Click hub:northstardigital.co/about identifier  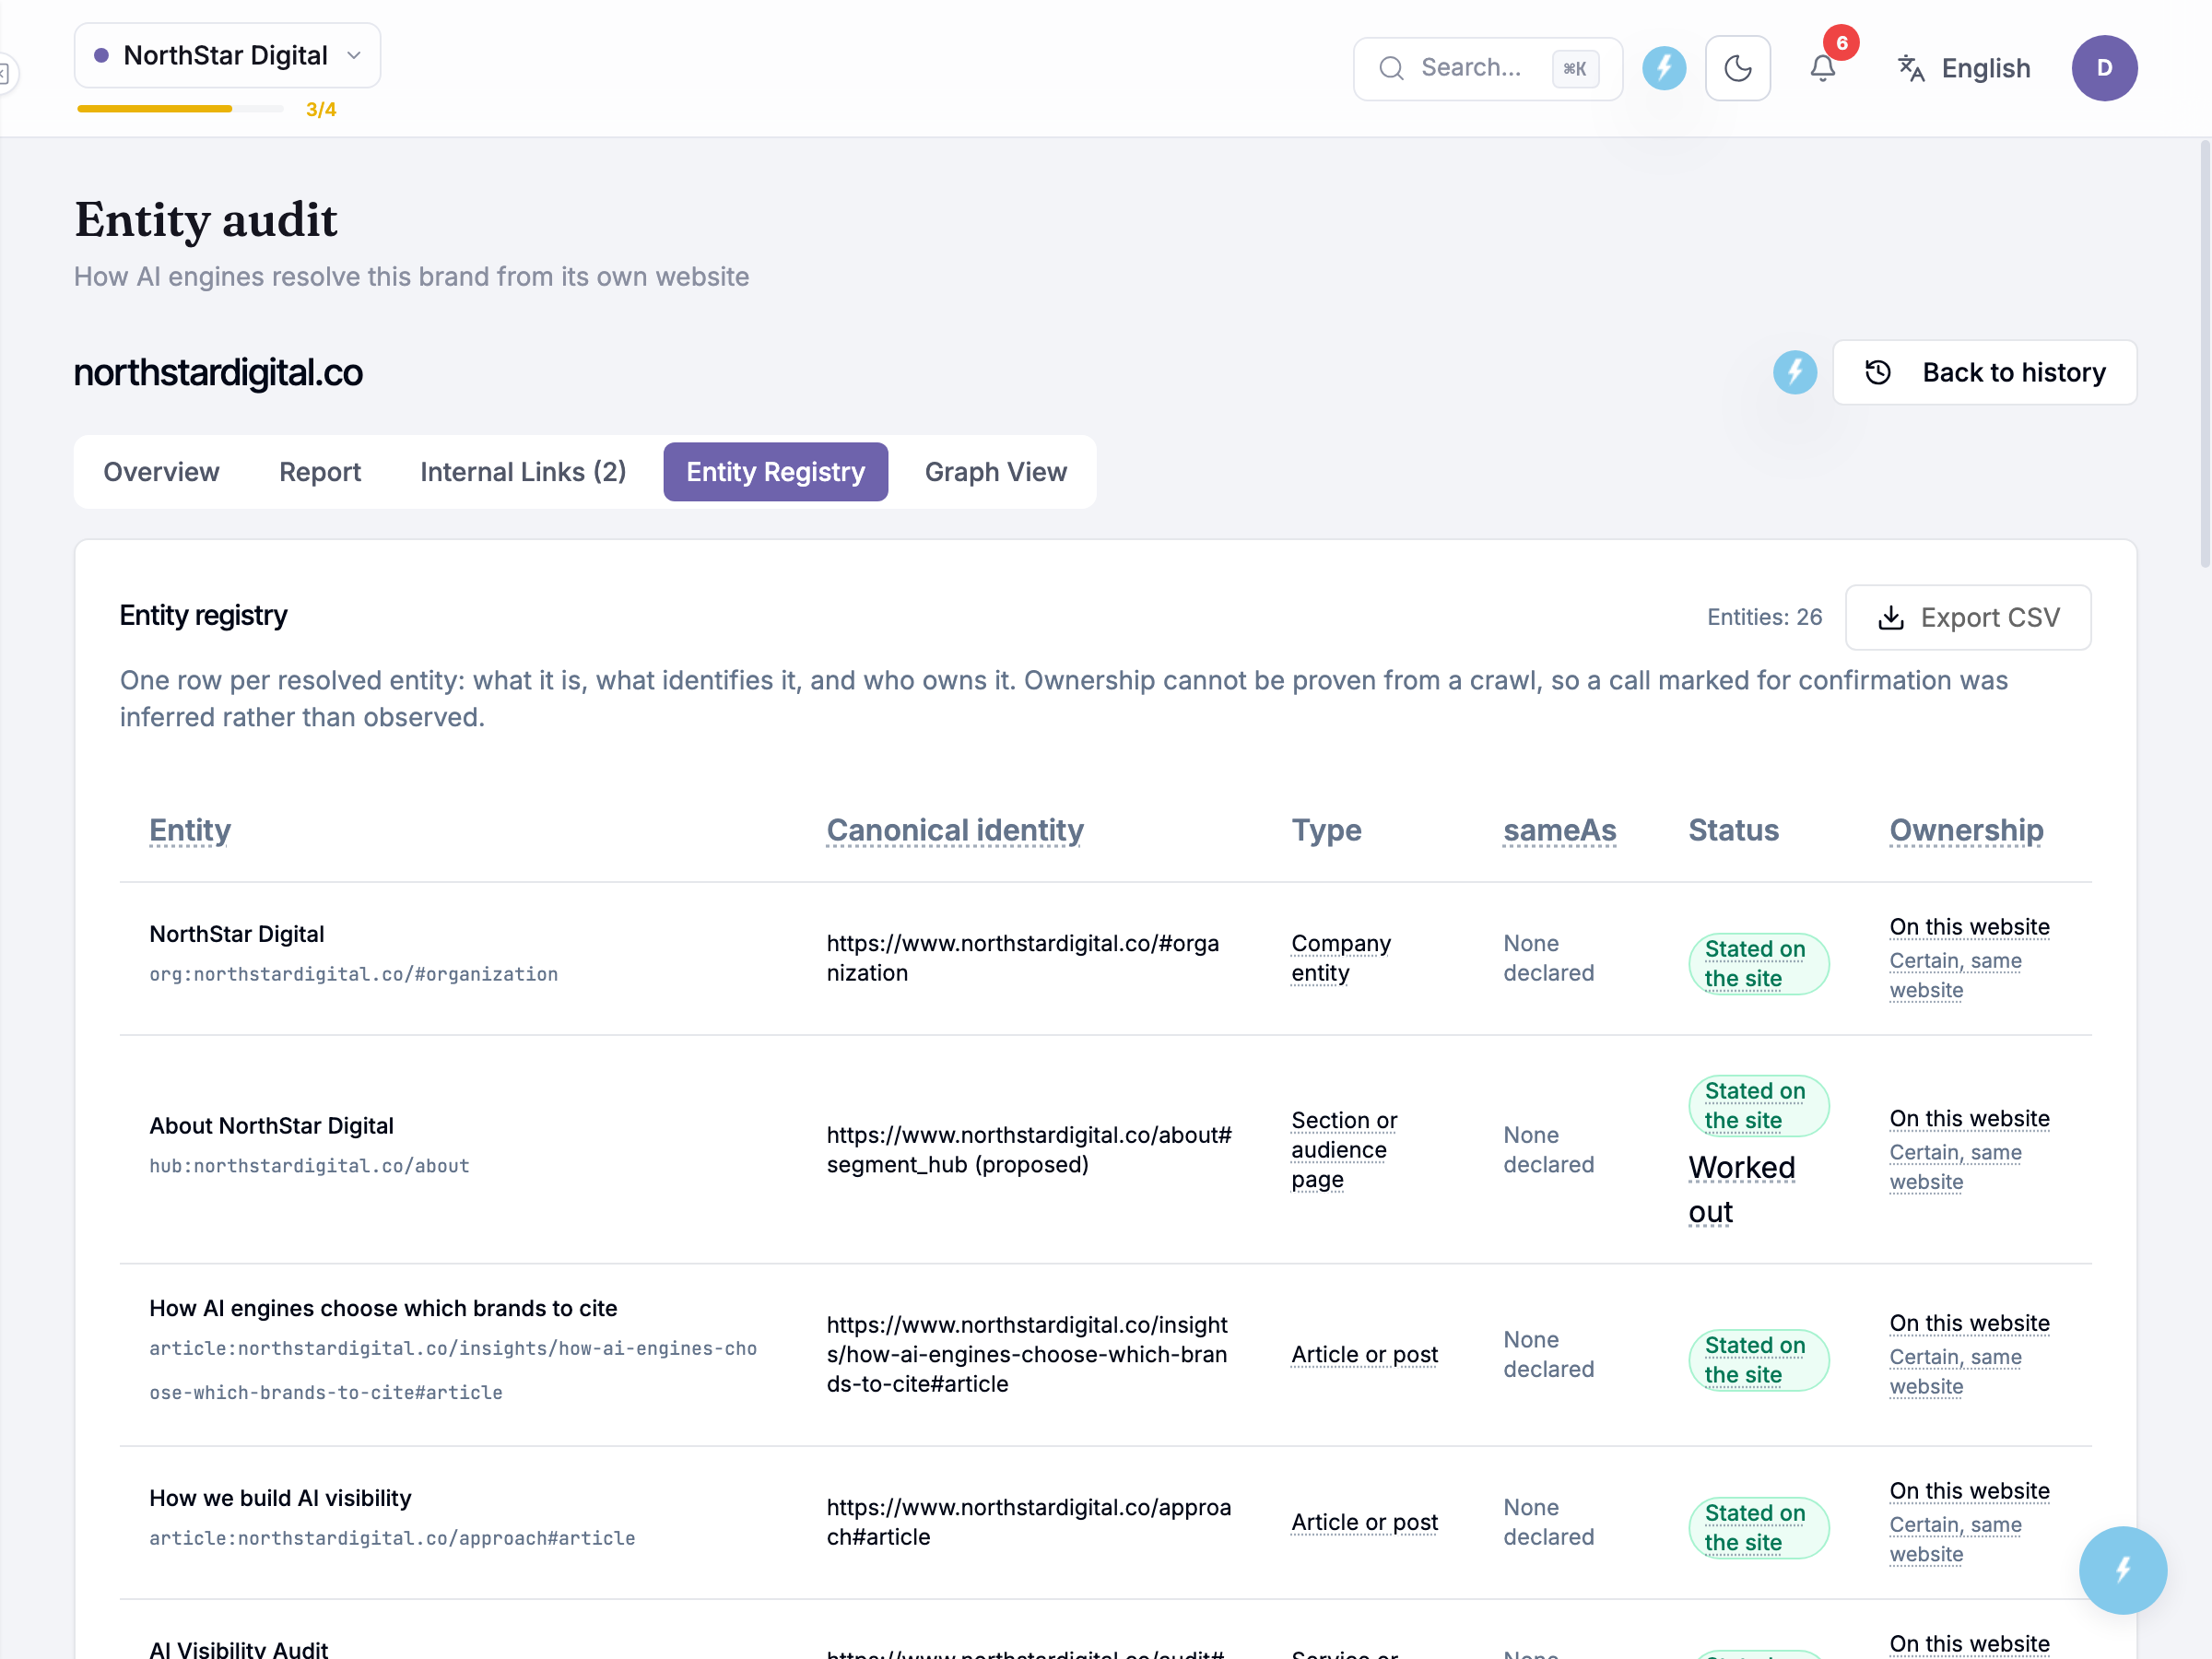tap(309, 1165)
